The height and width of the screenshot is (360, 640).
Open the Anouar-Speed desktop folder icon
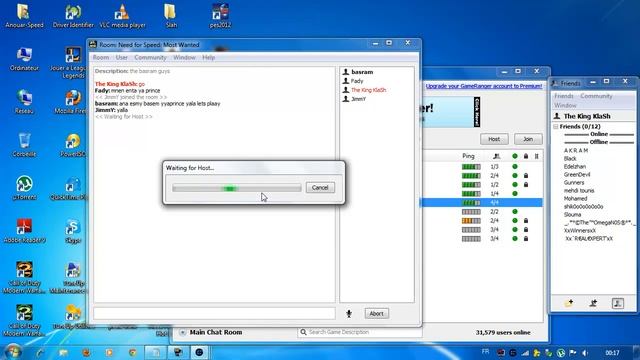tap(24, 16)
